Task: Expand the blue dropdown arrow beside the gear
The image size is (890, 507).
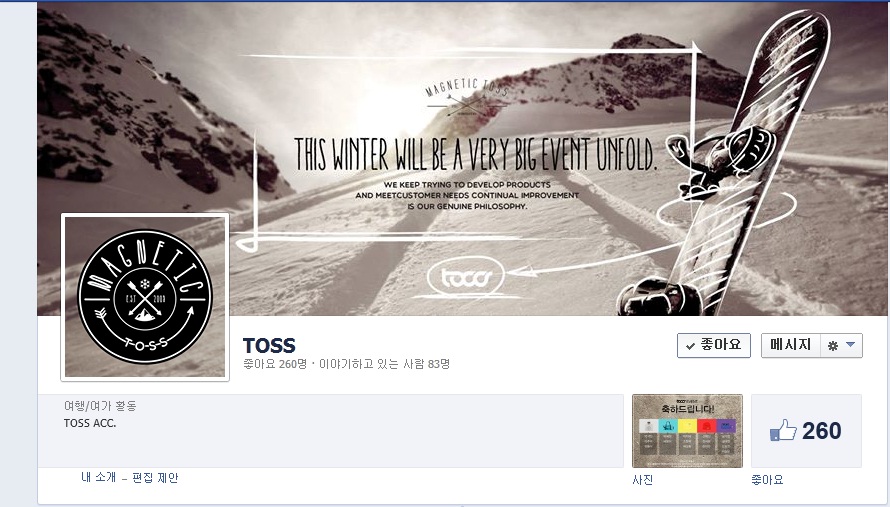Action: click(850, 345)
